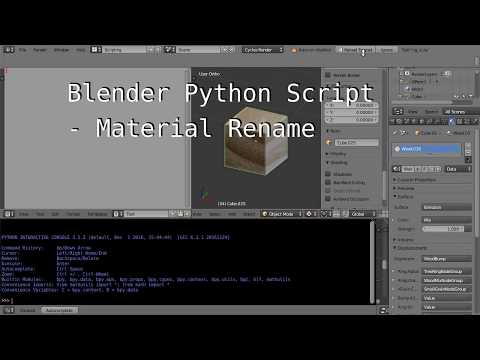Open the text editor View menu
480x360 pixels.
point(23,214)
